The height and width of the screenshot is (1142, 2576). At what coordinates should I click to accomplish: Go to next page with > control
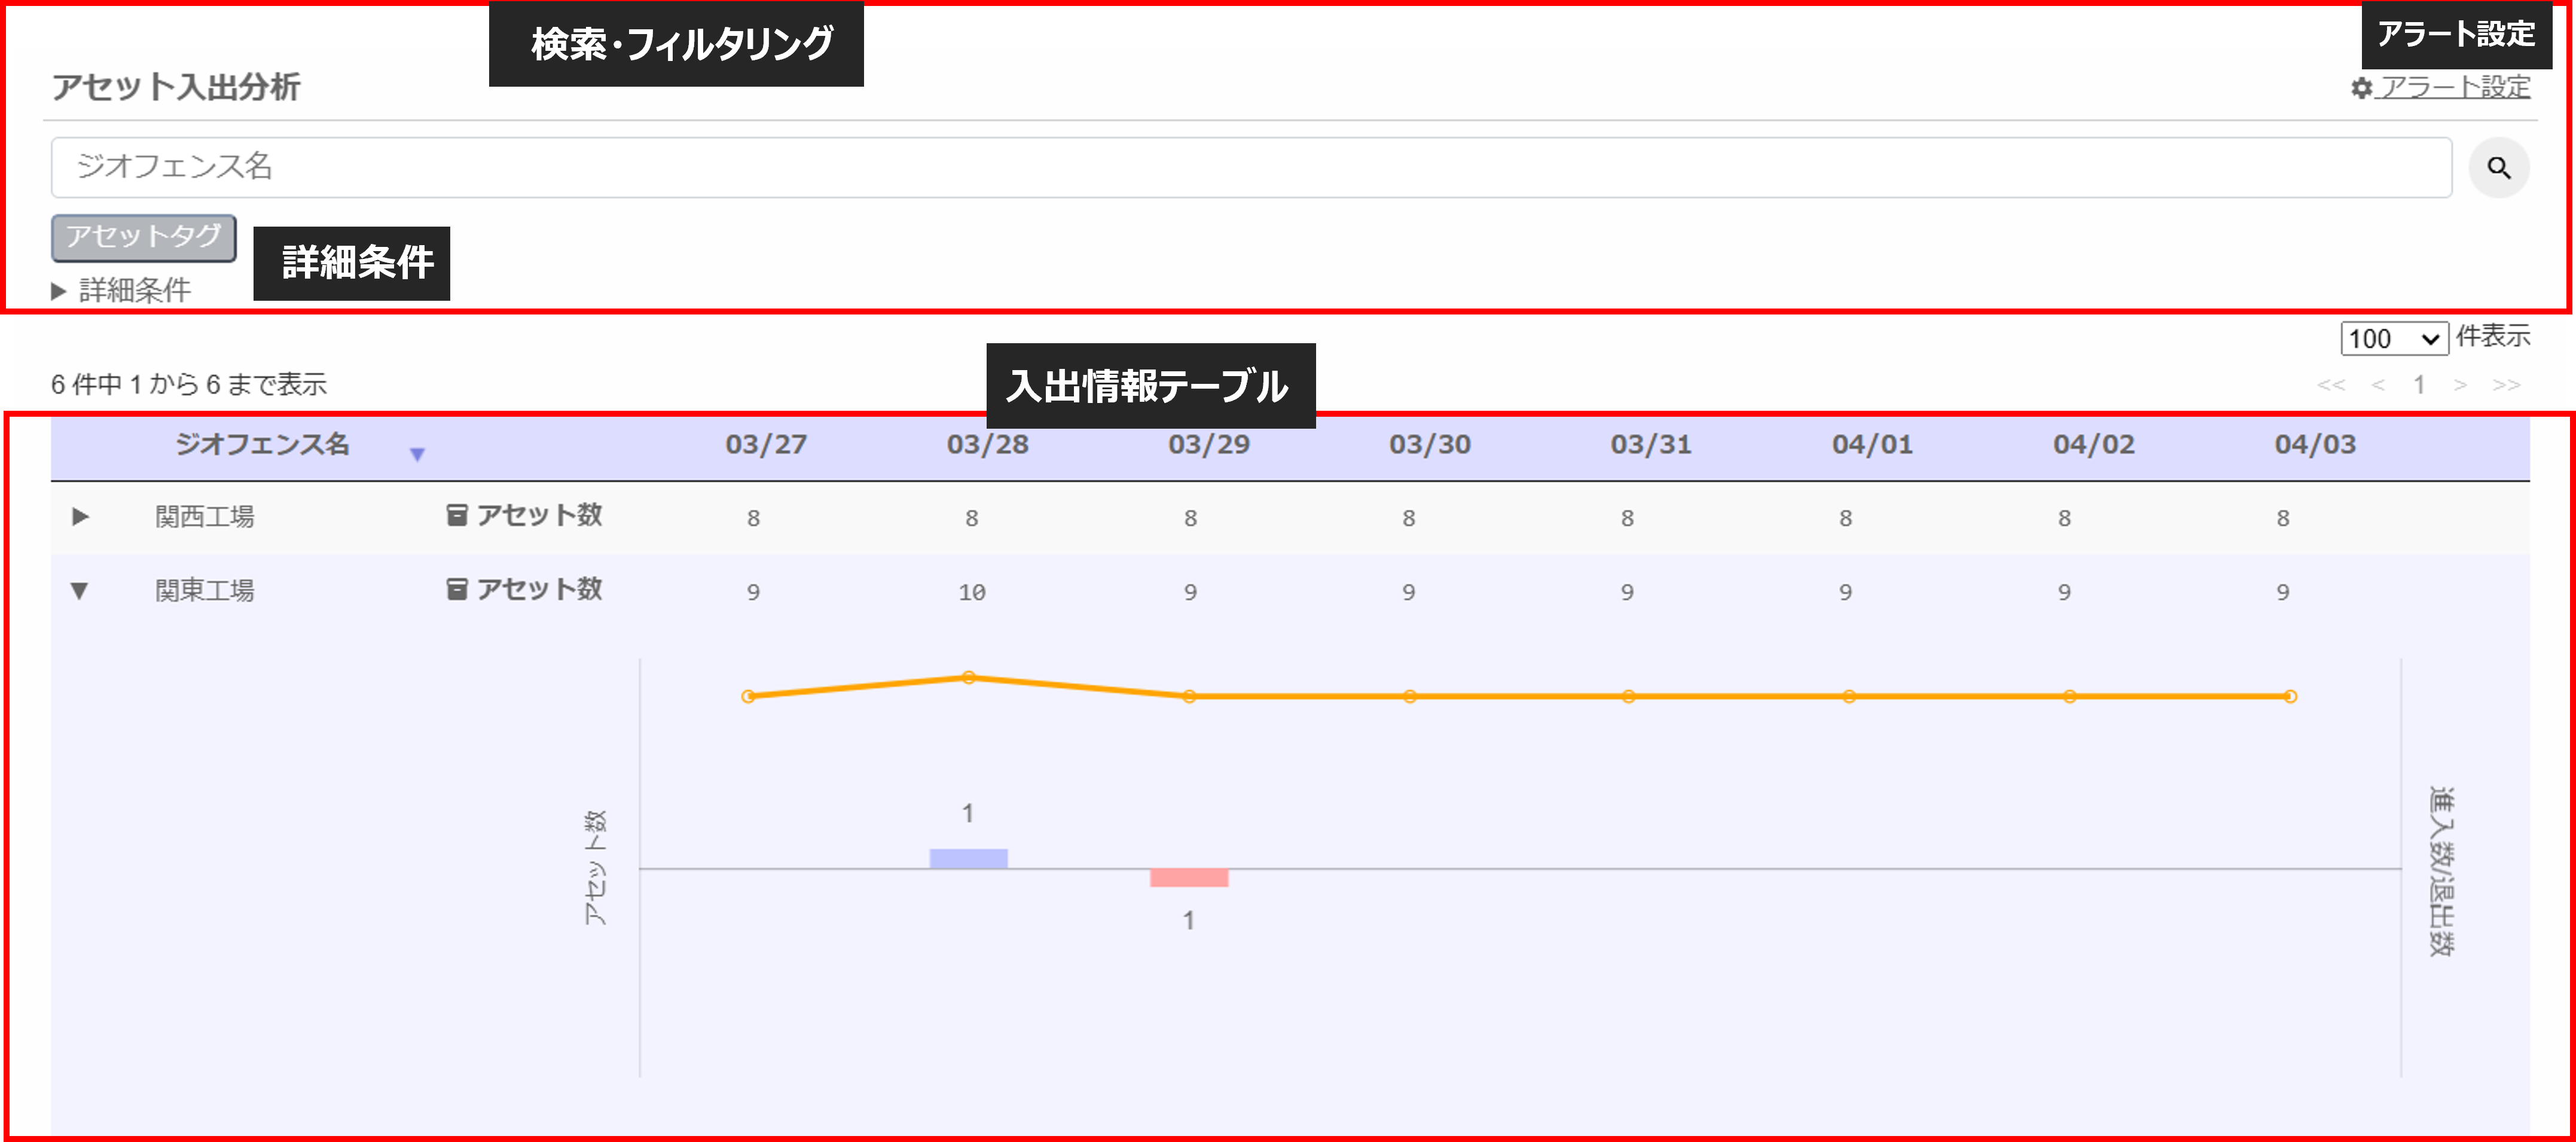coord(2460,385)
